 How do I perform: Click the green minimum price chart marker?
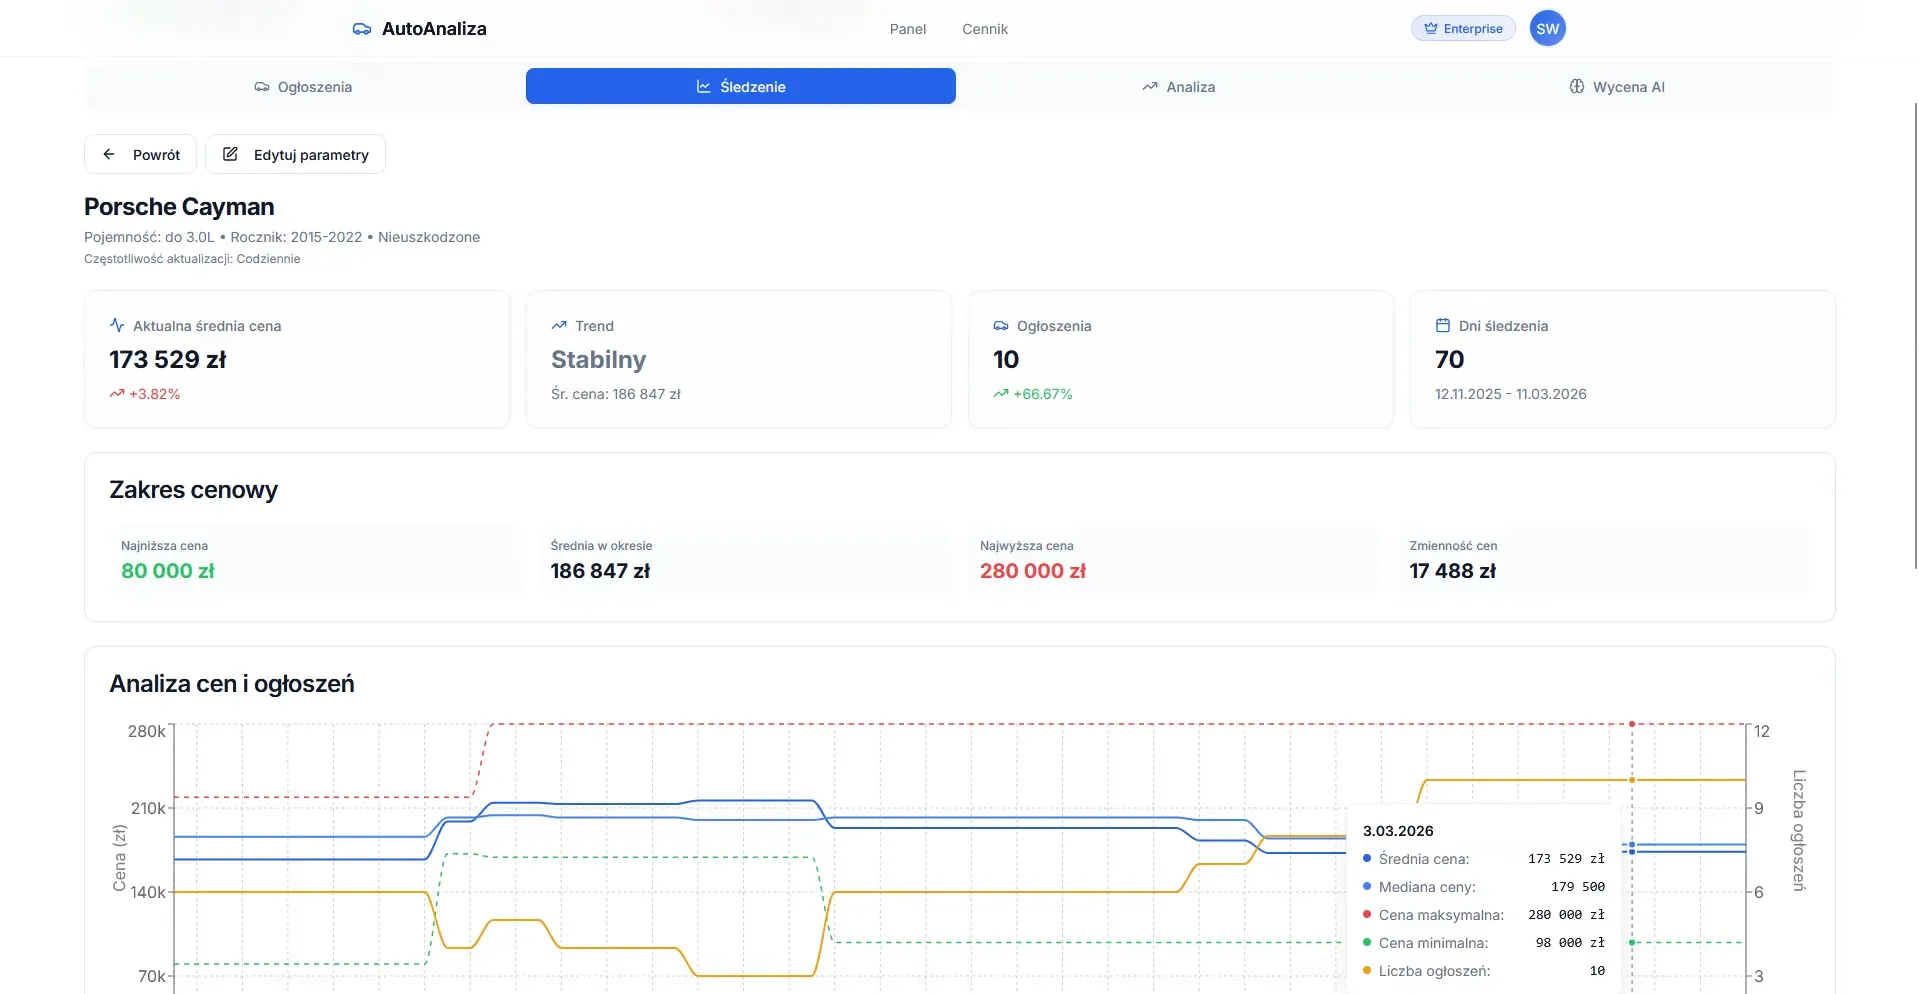1632,942
